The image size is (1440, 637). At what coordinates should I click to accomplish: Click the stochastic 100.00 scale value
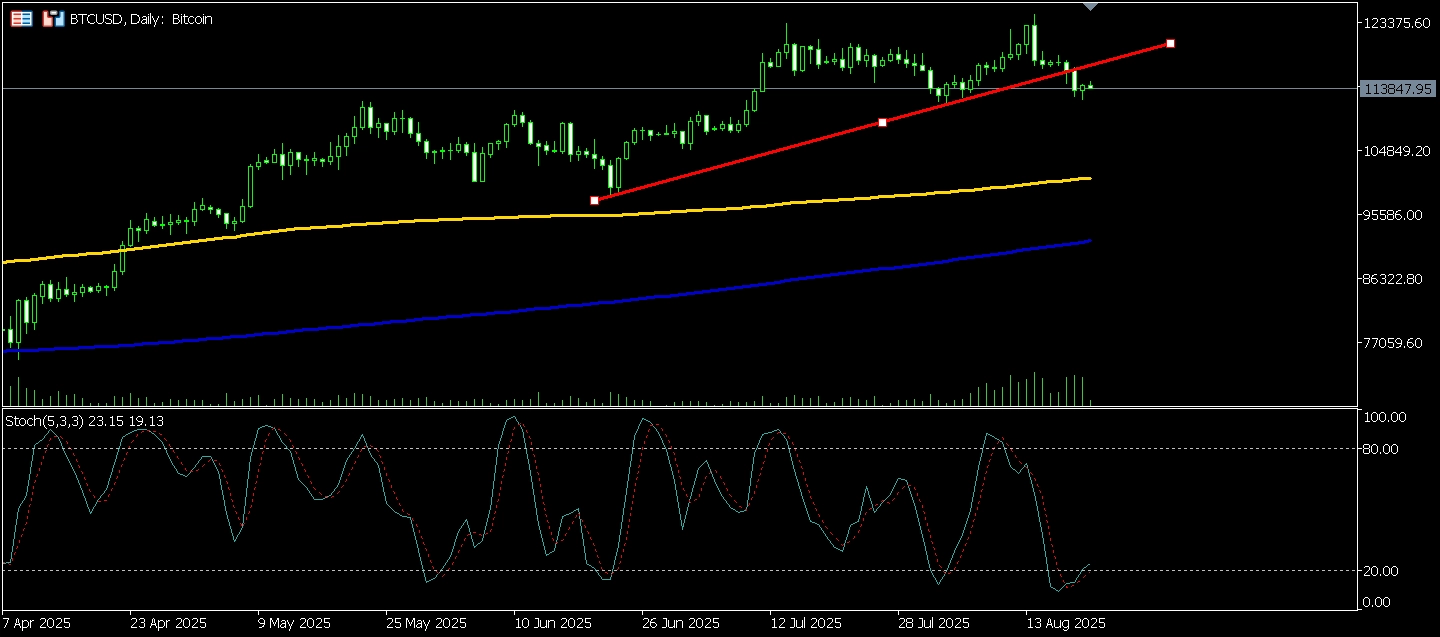coord(1384,417)
